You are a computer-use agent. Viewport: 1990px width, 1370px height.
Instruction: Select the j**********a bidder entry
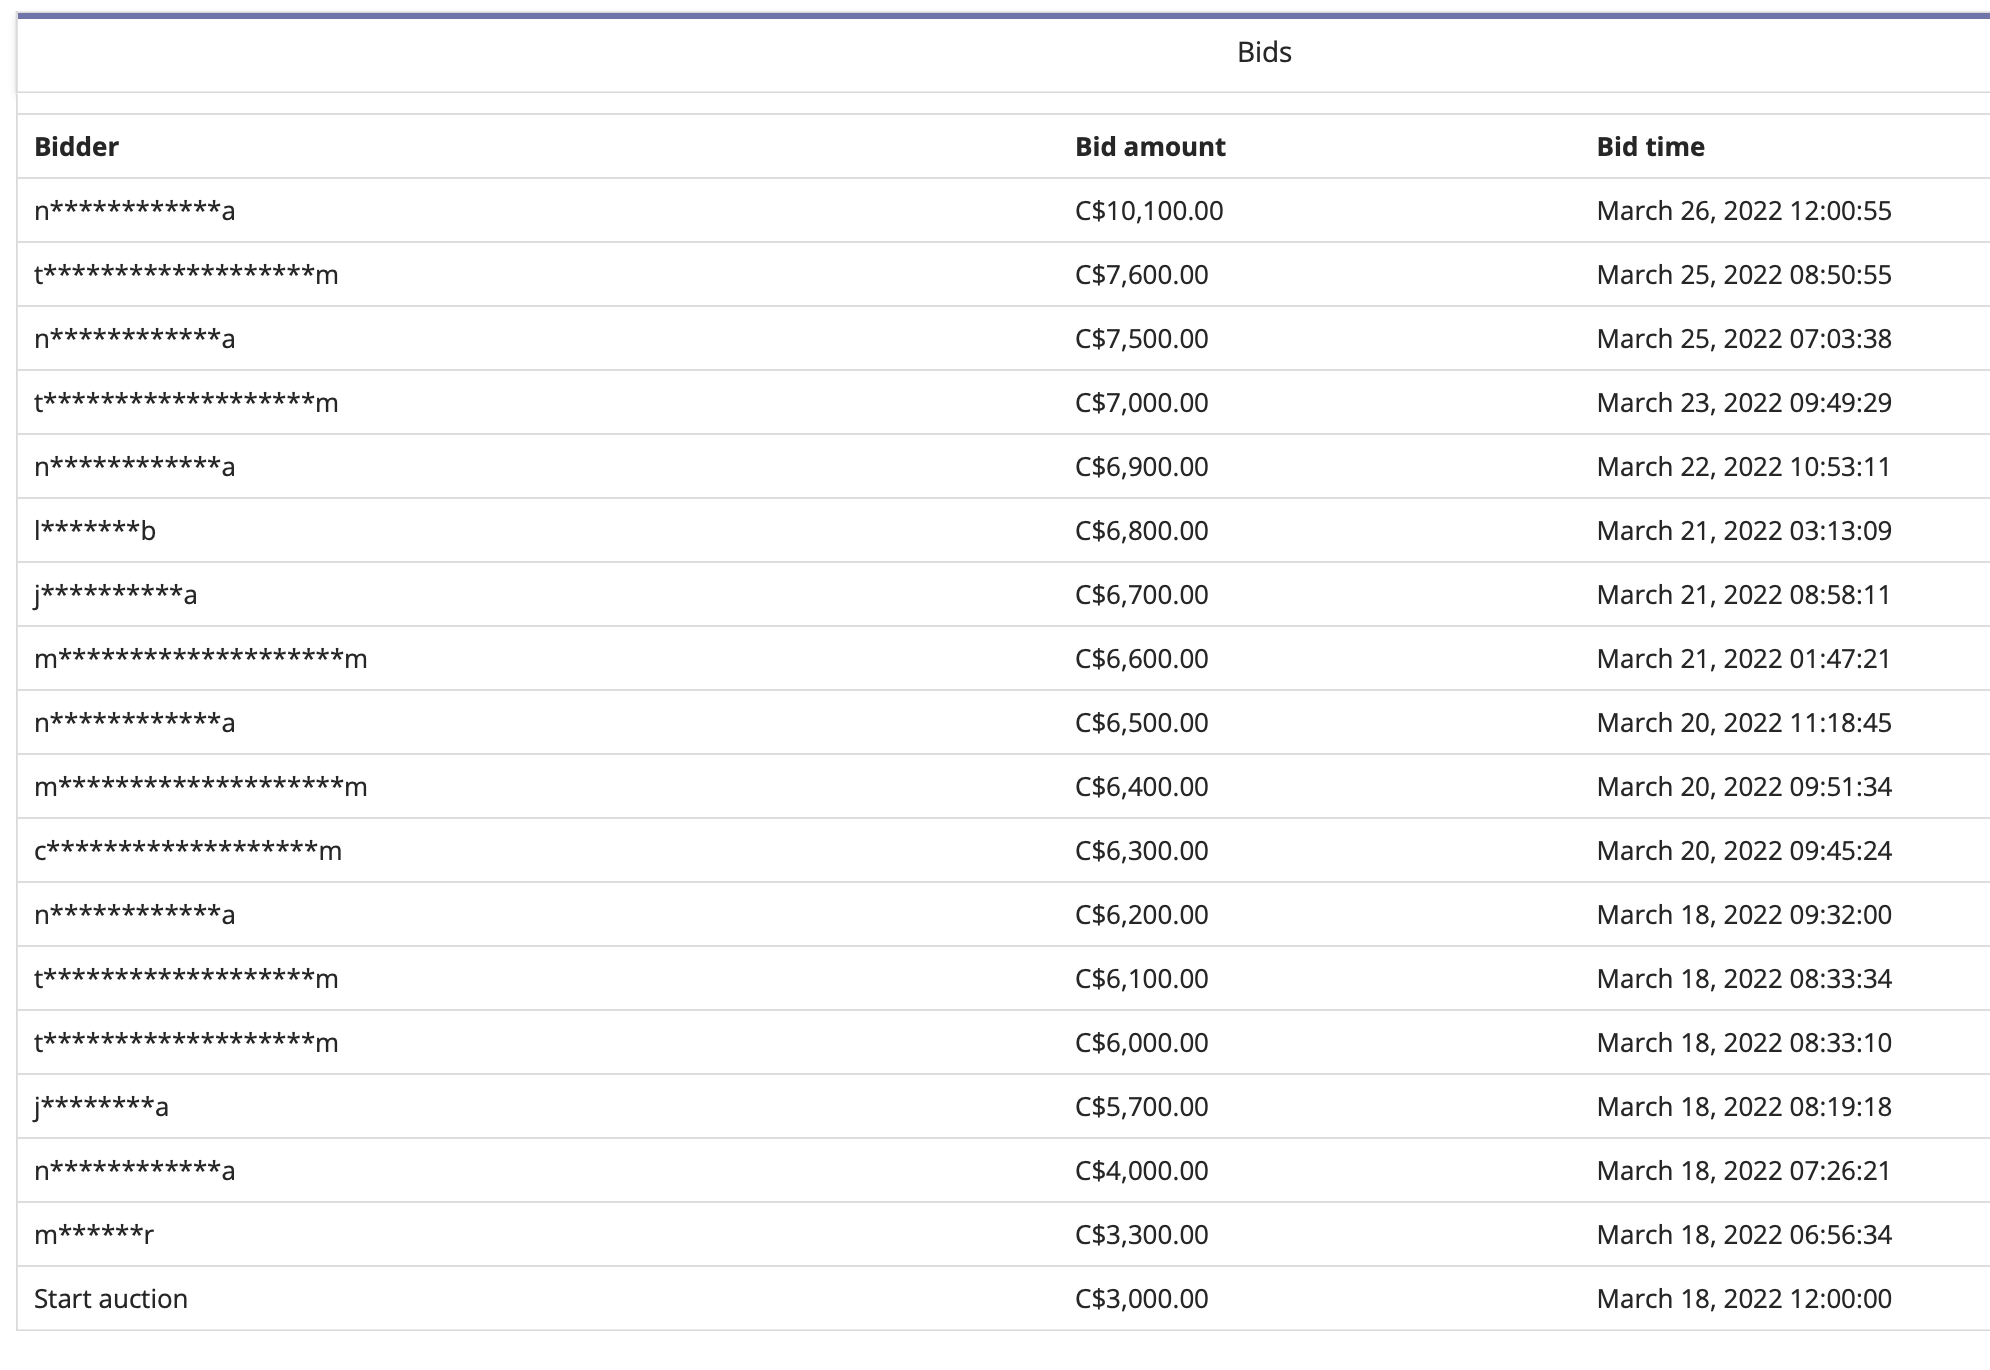pyautogui.click(x=115, y=595)
